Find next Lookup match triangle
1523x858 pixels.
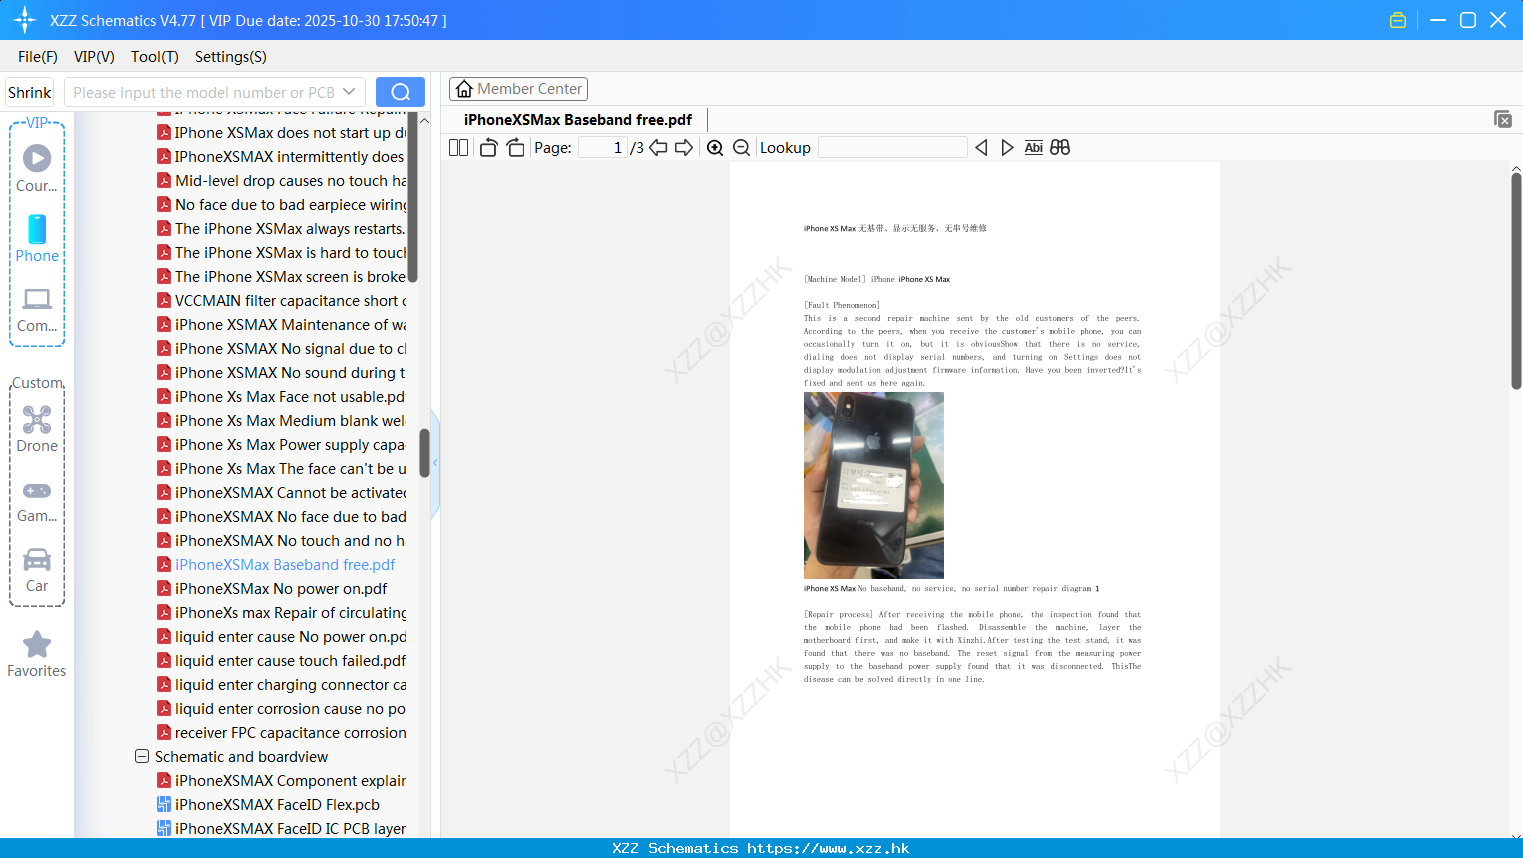click(x=1007, y=148)
